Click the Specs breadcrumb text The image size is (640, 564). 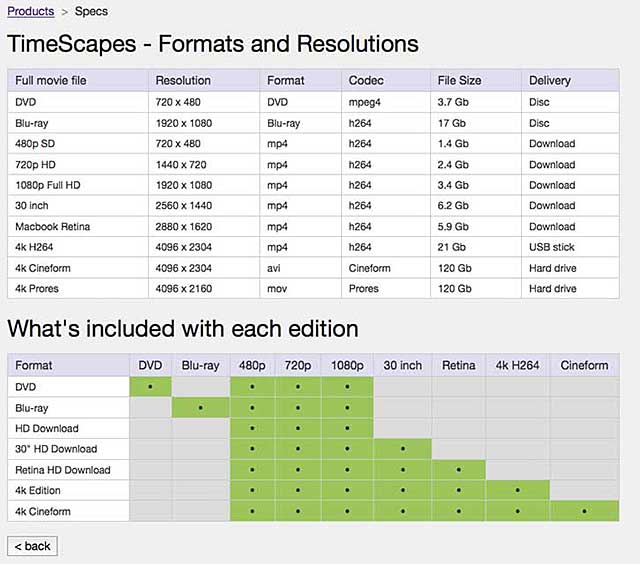[91, 11]
